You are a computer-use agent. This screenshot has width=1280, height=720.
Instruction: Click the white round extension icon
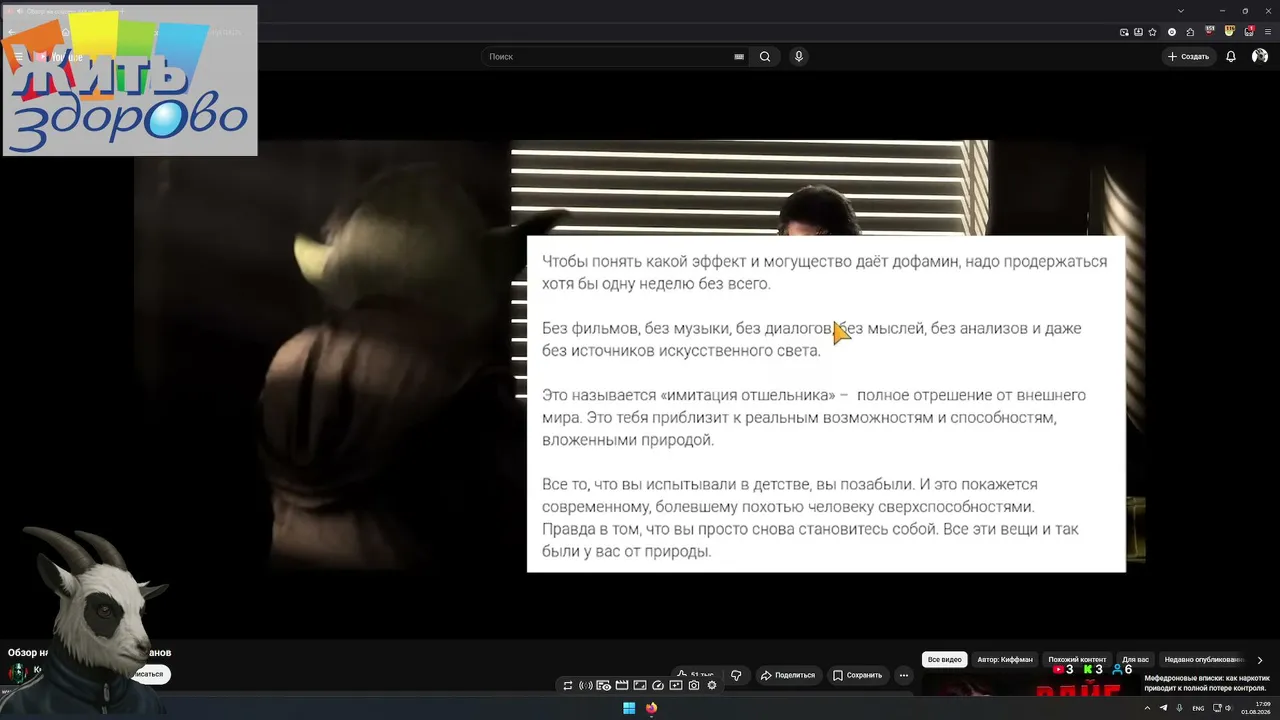tap(1172, 32)
